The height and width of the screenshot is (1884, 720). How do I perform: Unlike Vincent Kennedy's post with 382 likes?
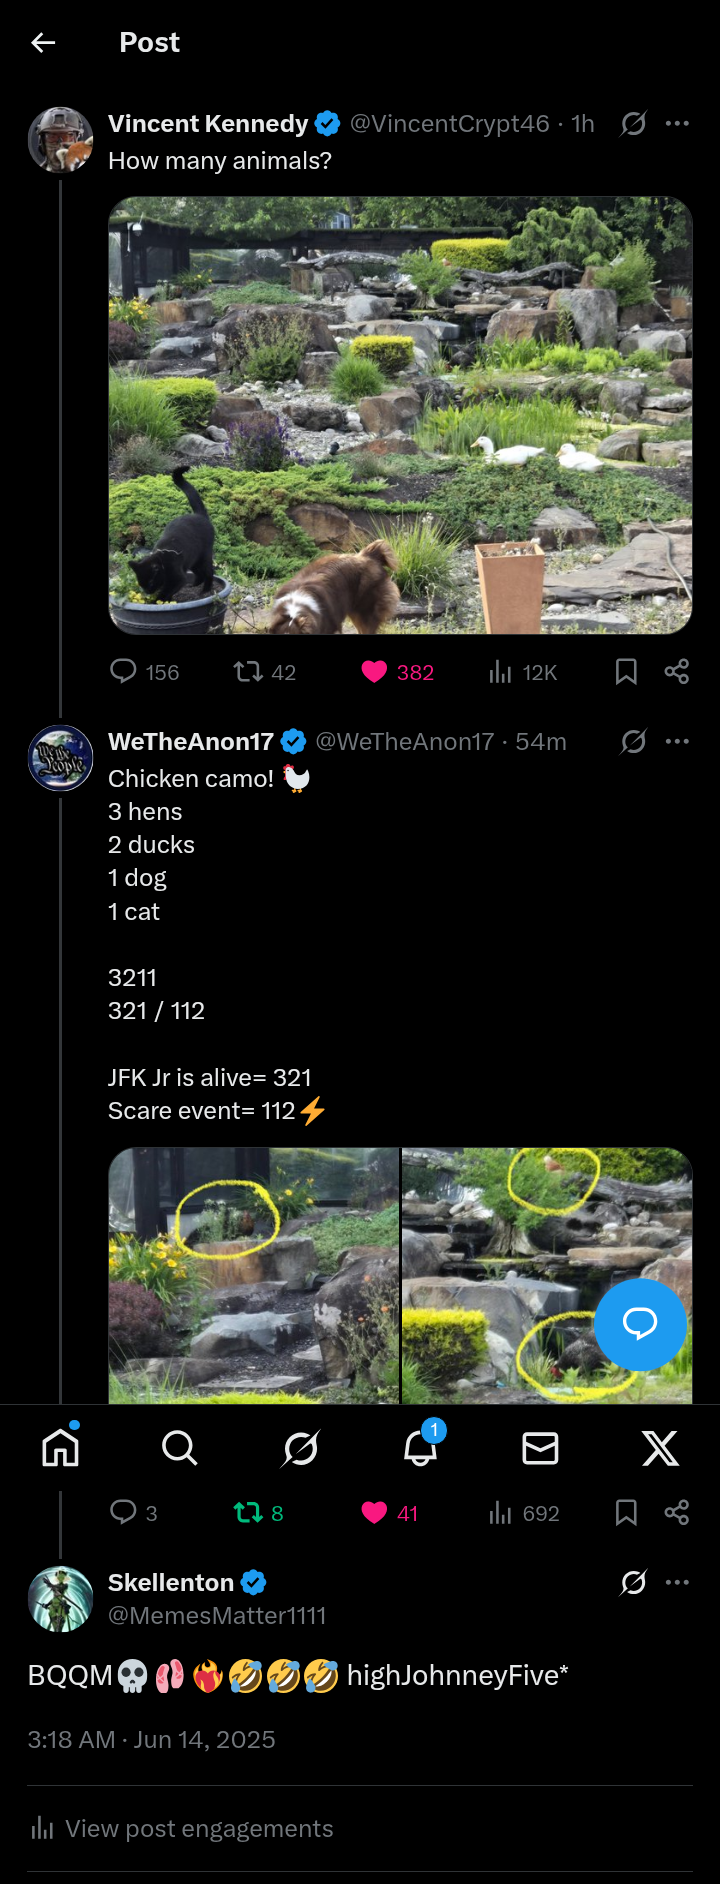pyautogui.click(x=374, y=671)
